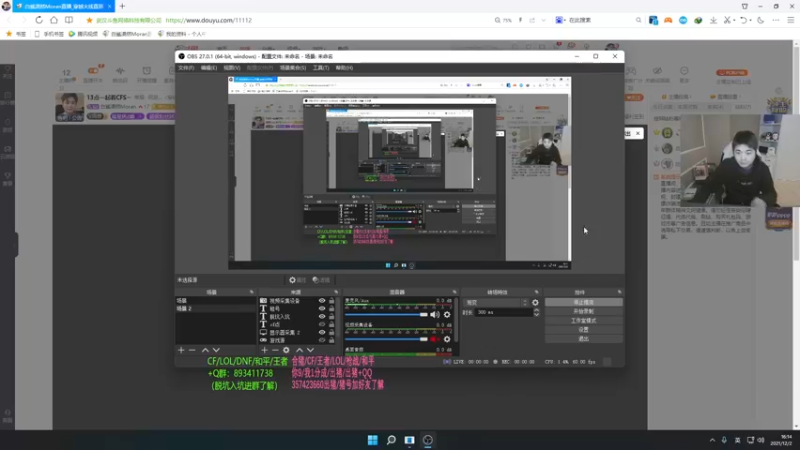Click 开始录制 to start recording
The width and height of the screenshot is (800, 450).
[584, 312]
